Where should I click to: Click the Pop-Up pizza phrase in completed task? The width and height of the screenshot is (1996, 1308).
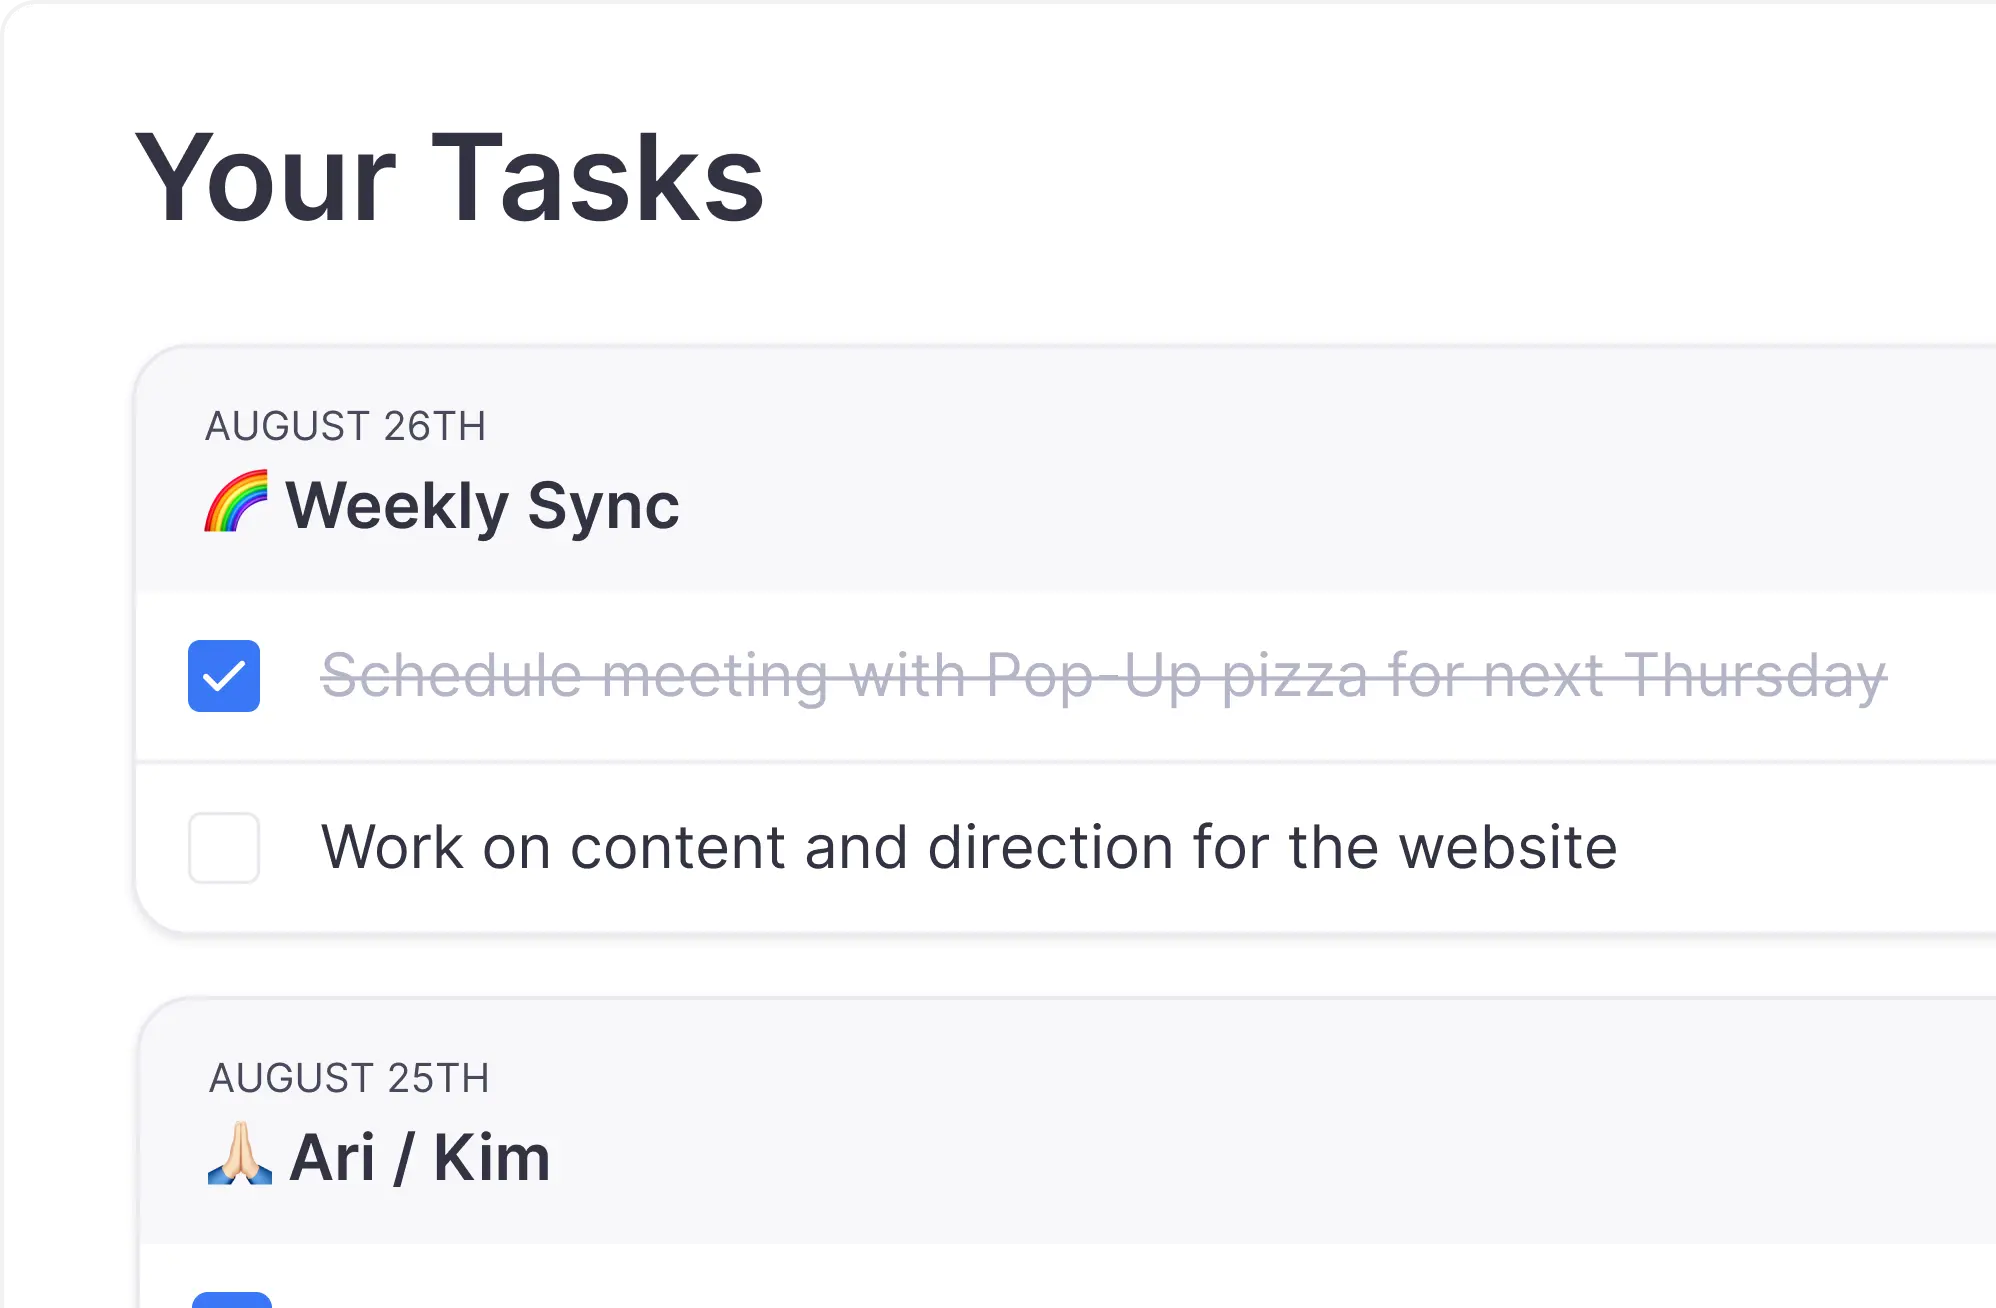[x=1177, y=676]
